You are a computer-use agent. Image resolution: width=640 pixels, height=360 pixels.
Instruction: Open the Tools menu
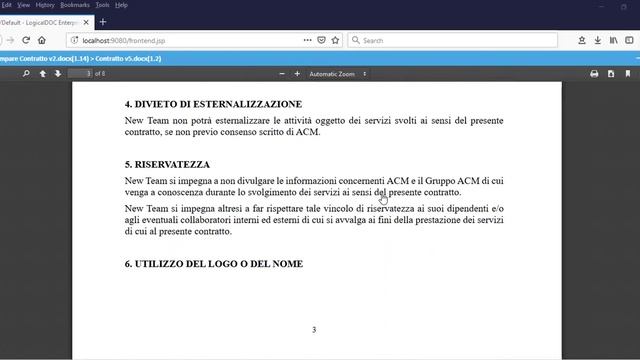click(x=102, y=5)
